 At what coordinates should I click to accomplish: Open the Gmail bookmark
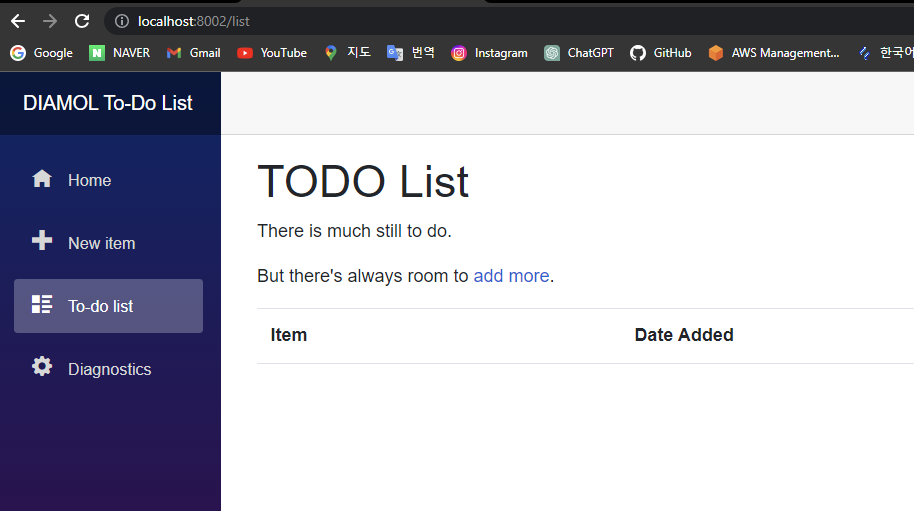pos(194,53)
